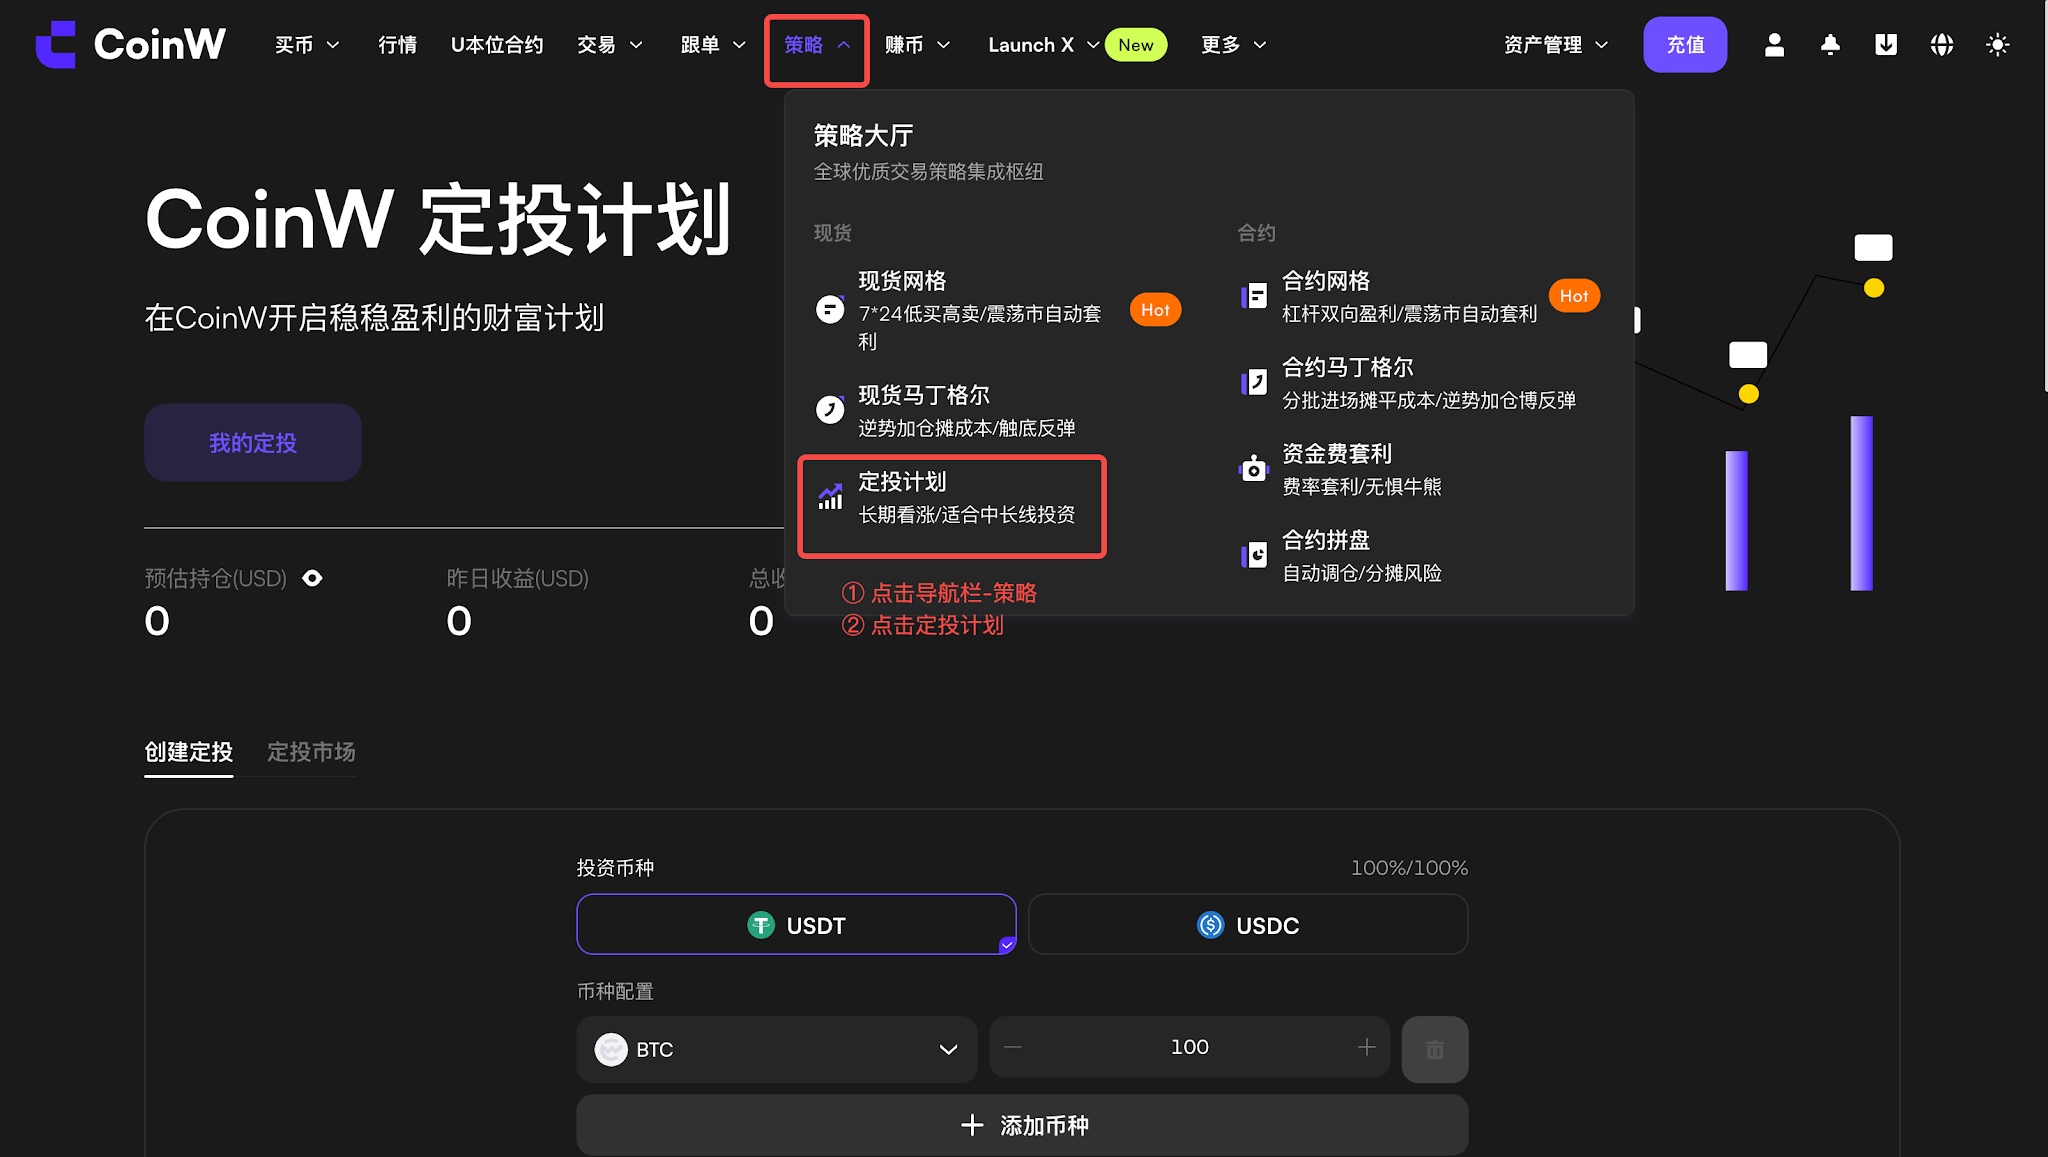Click the 现货马丁格尔 strategy icon
This screenshot has width=2048, height=1157.
[x=830, y=409]
